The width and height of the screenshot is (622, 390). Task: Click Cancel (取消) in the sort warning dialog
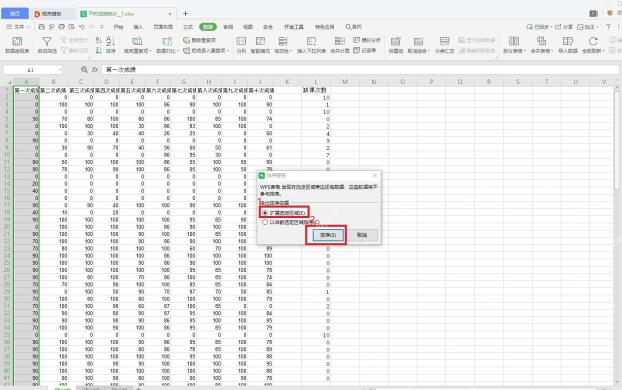coord(362,235)
